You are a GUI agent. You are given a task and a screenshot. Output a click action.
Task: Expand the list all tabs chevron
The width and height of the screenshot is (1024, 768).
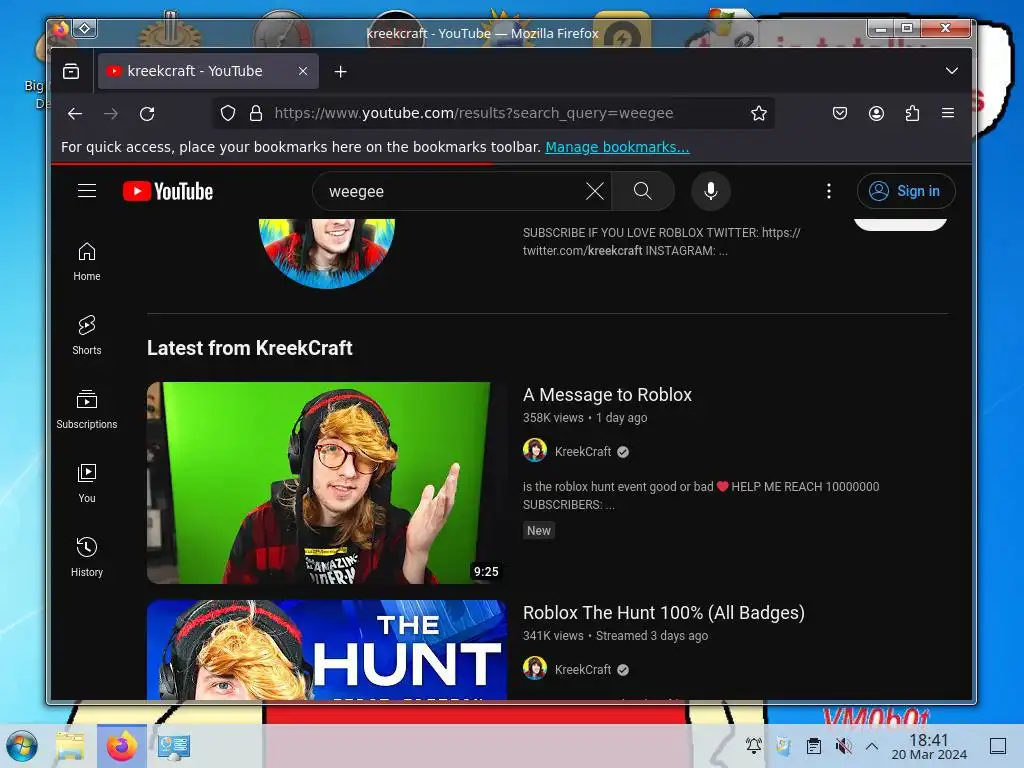[952, 71]
